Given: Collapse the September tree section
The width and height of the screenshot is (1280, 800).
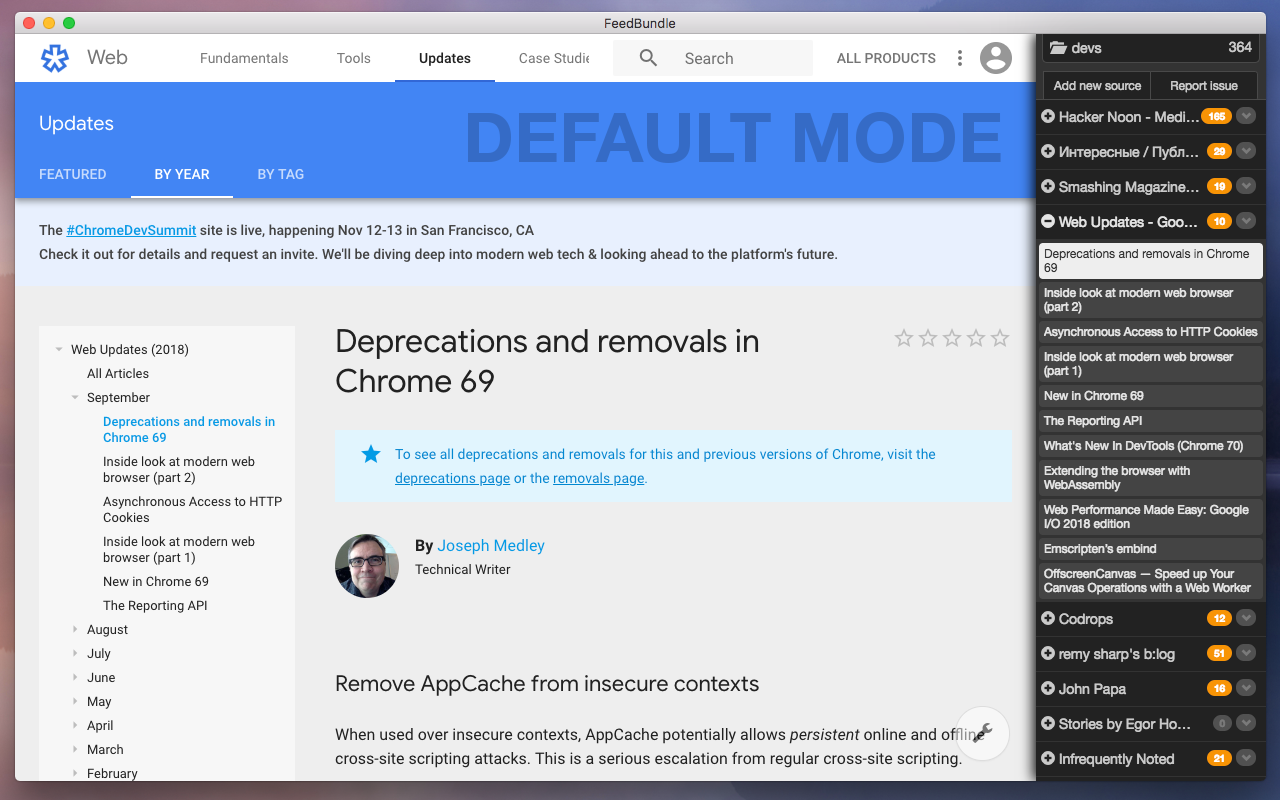Looking at the screenshot, I should pyautogui.click(x=75, y=398).
